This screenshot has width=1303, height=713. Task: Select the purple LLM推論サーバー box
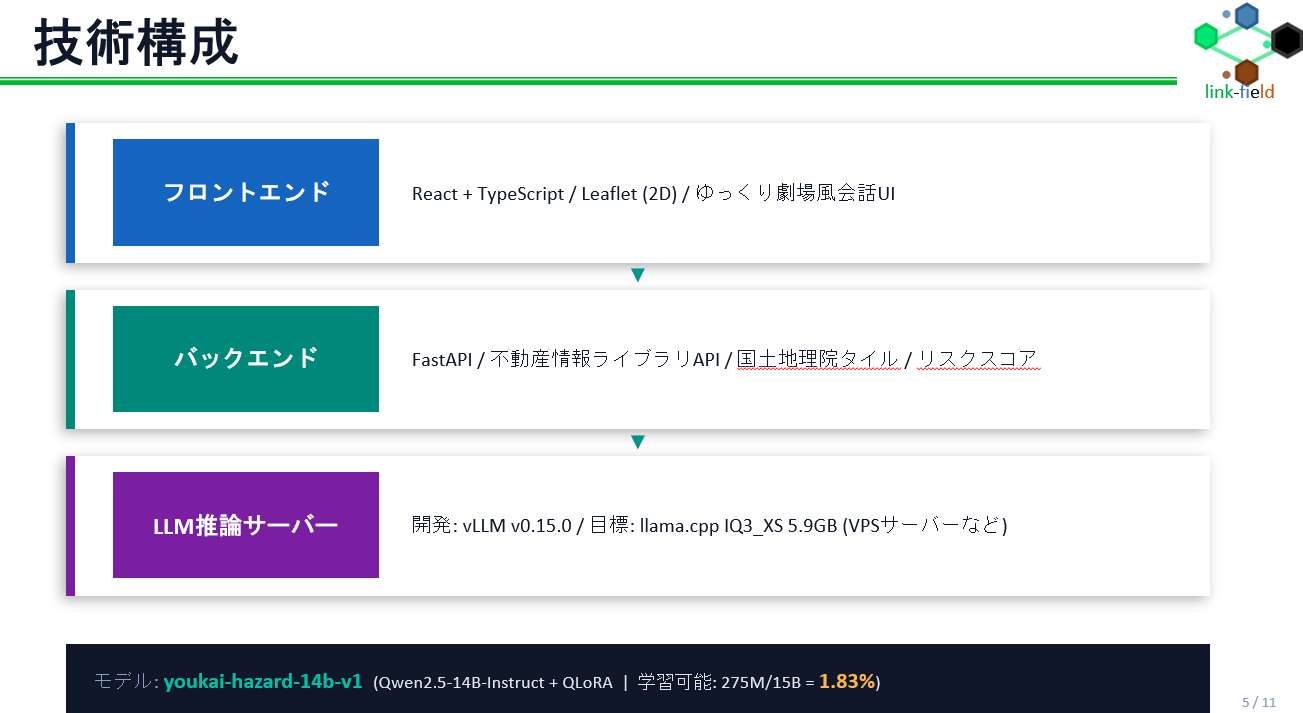point(245,525)
